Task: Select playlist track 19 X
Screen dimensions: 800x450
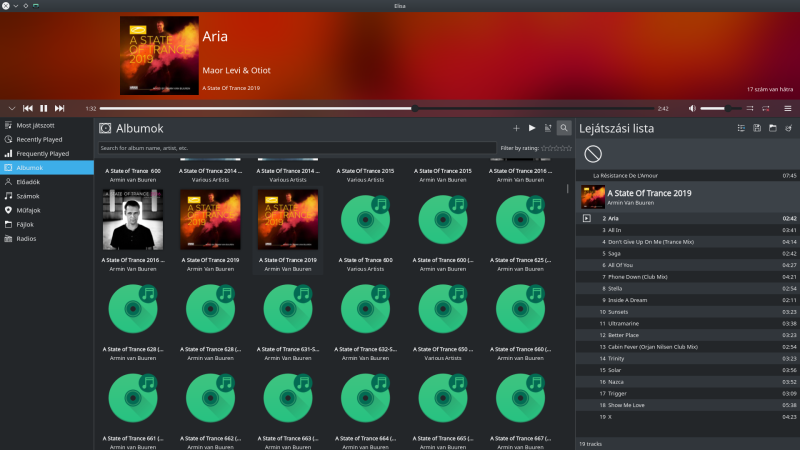Action: [687, 417]
